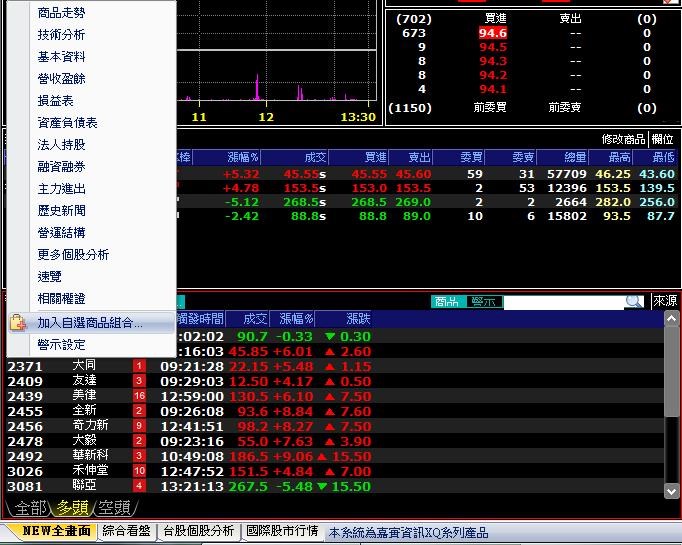Select 技術分析 from the context menu
This screenshot has height=545, width=682.
[x=61, y=35]
